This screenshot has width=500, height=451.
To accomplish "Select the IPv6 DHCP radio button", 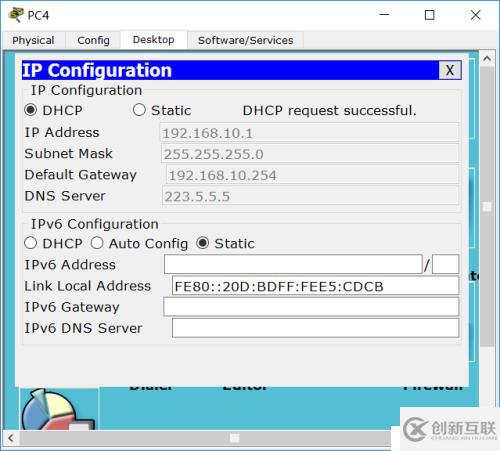I will click(30, 243).
